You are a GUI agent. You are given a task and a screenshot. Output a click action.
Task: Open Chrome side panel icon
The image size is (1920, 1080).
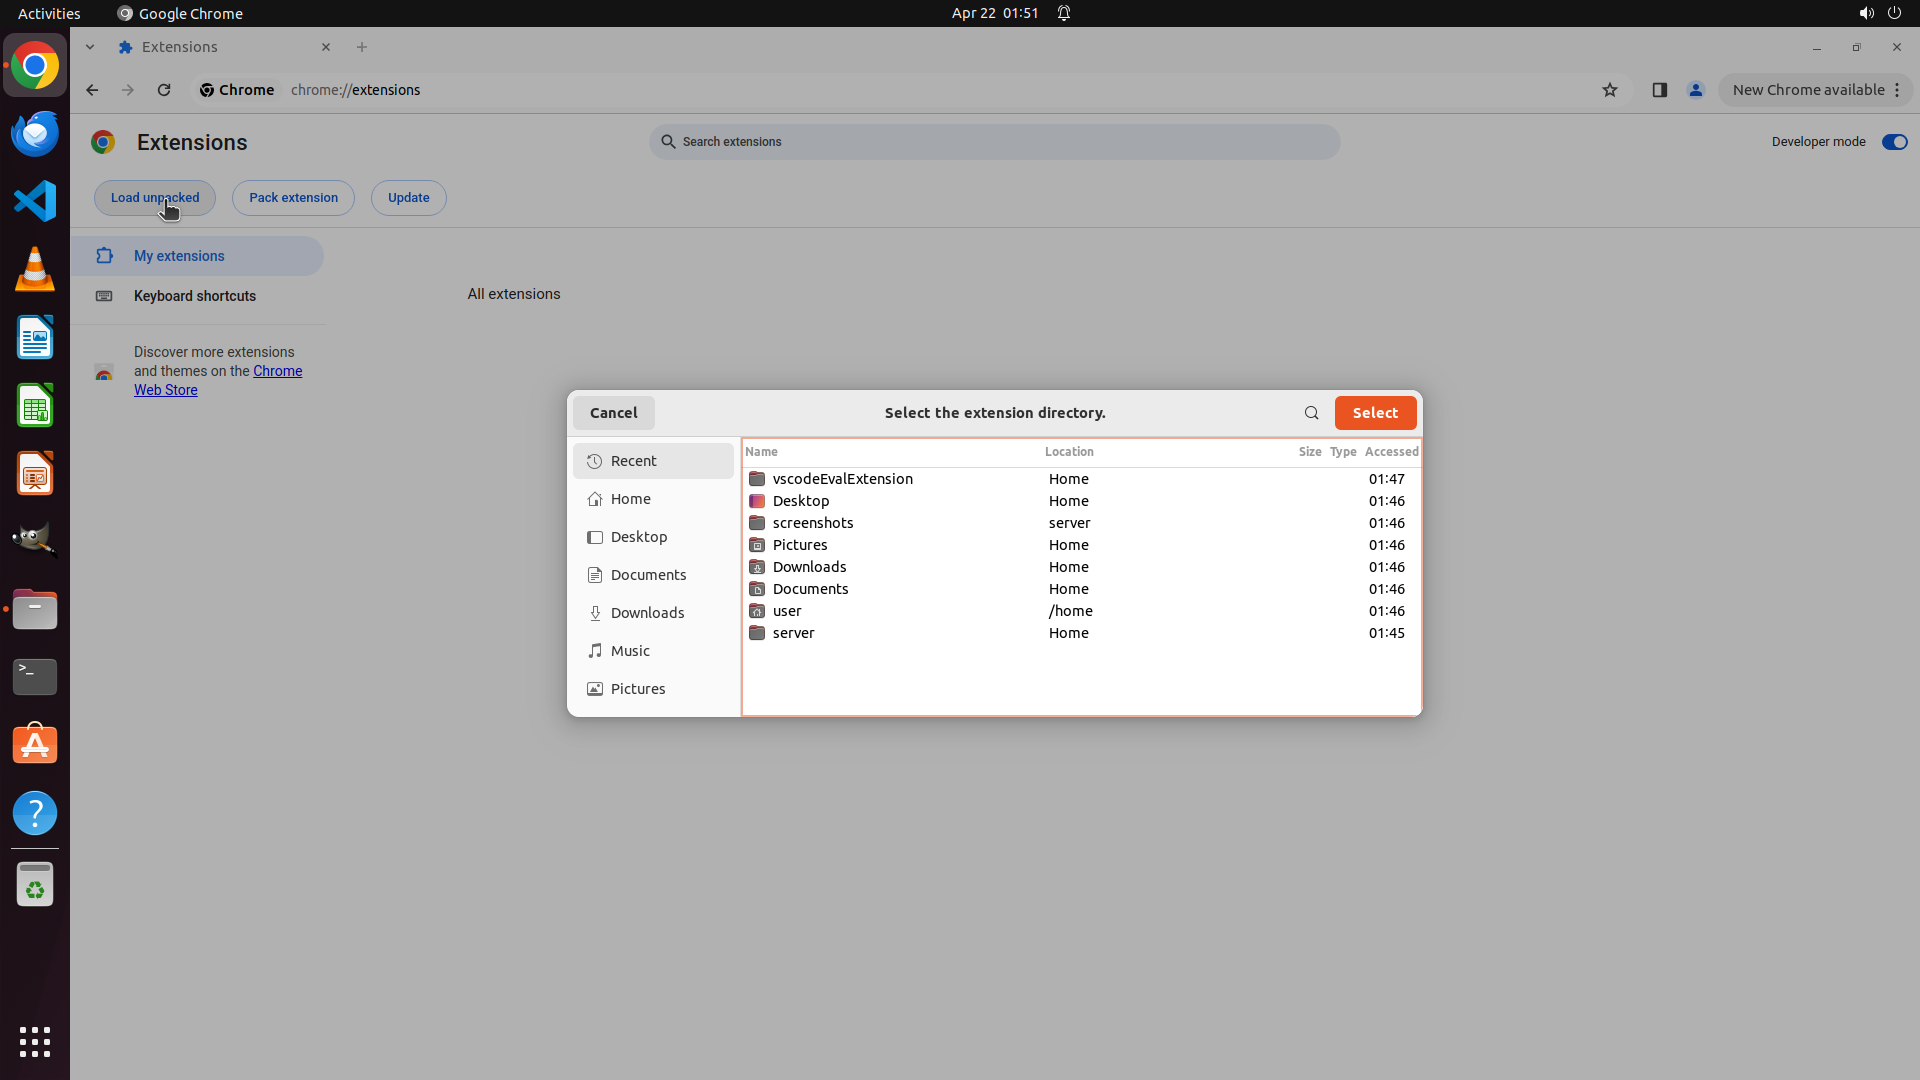pyautogui.click(x=1659, y=90)
